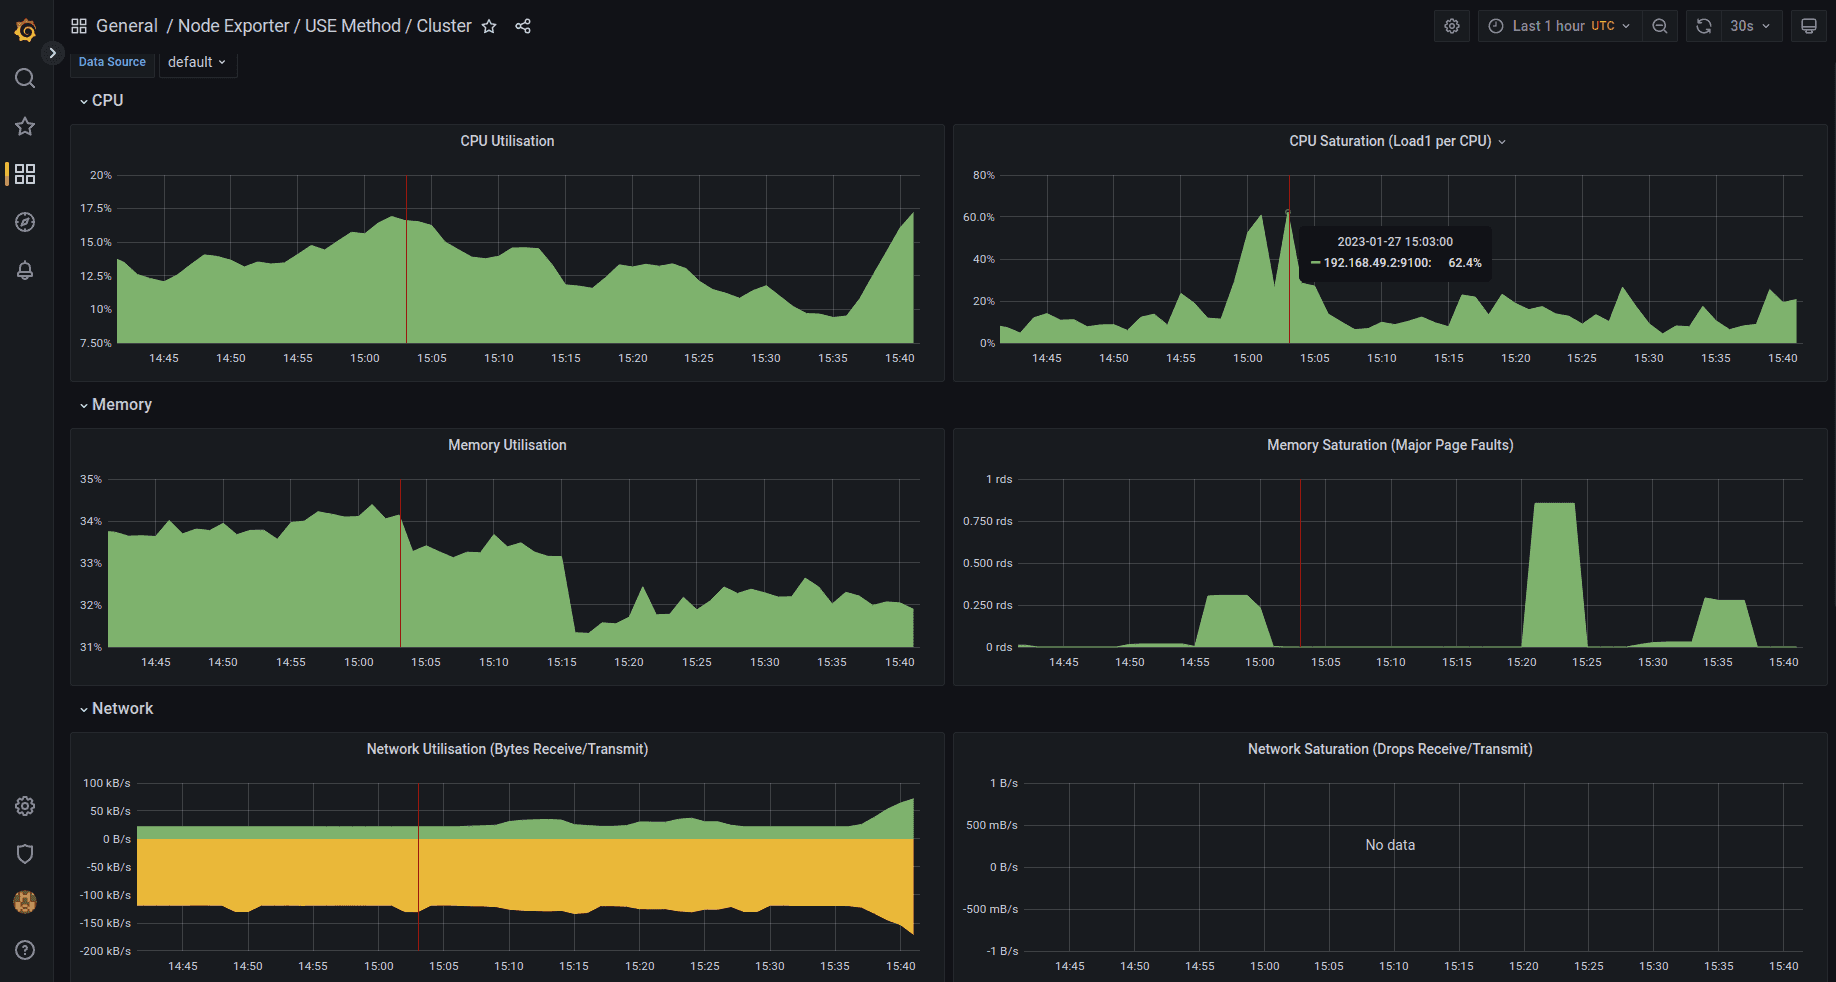
Task: Click the dashboard title Node Exporter USE Method Cluster
Action: coord(324,26)
